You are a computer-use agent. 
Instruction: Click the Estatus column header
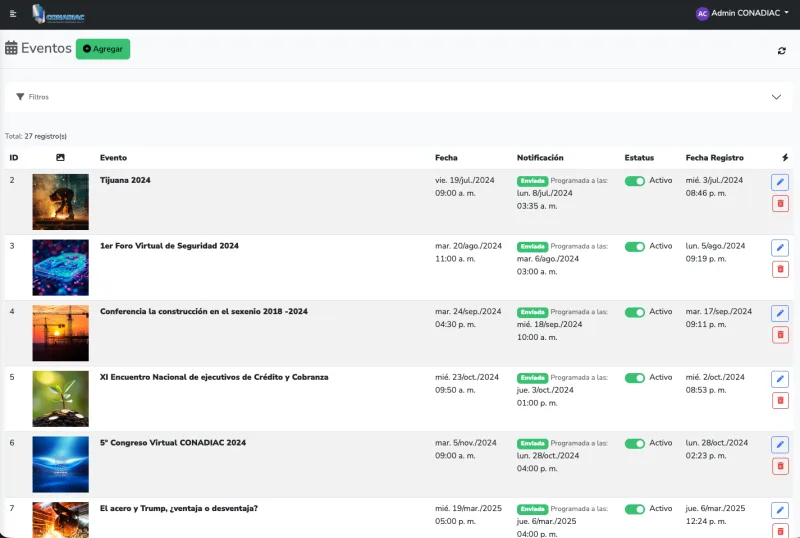tap(639, 158)
